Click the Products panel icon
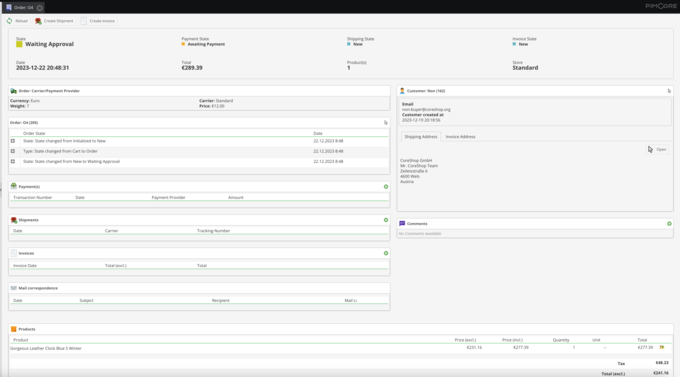 pos(13,329)
